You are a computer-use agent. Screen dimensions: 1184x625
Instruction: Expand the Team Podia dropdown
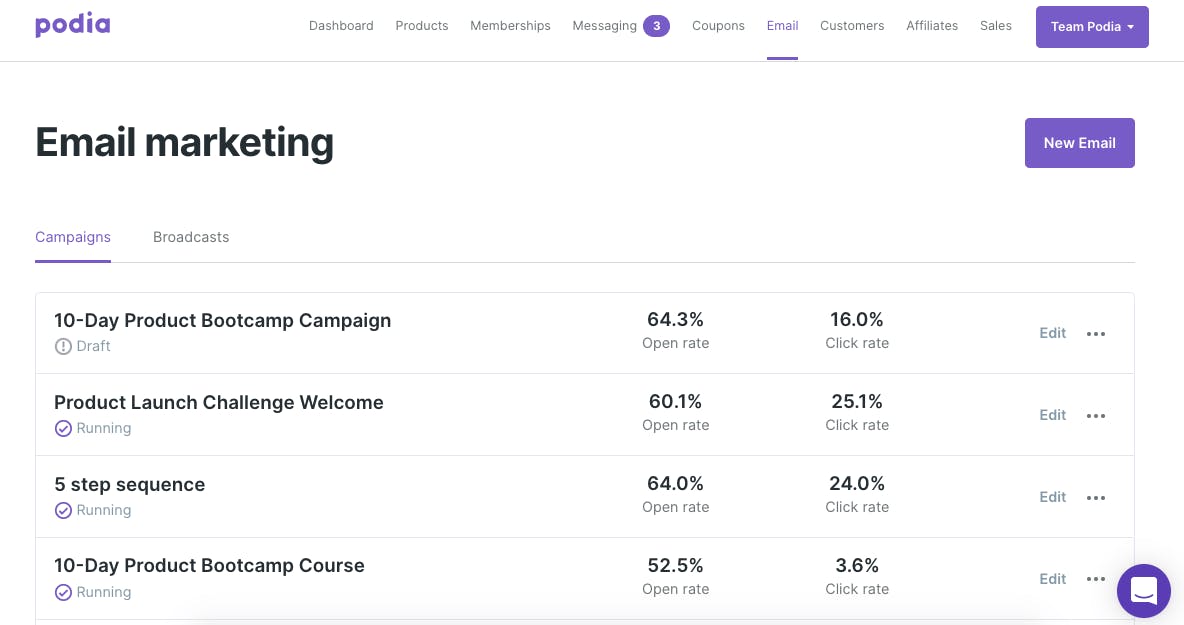coord(1092,27)
